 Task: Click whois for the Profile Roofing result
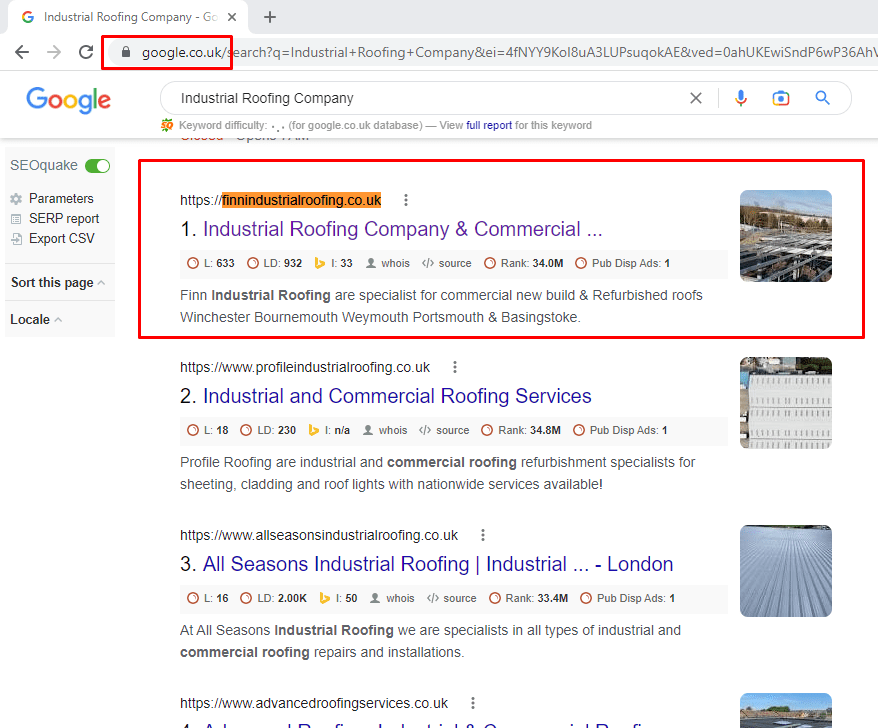coord(385,430)
